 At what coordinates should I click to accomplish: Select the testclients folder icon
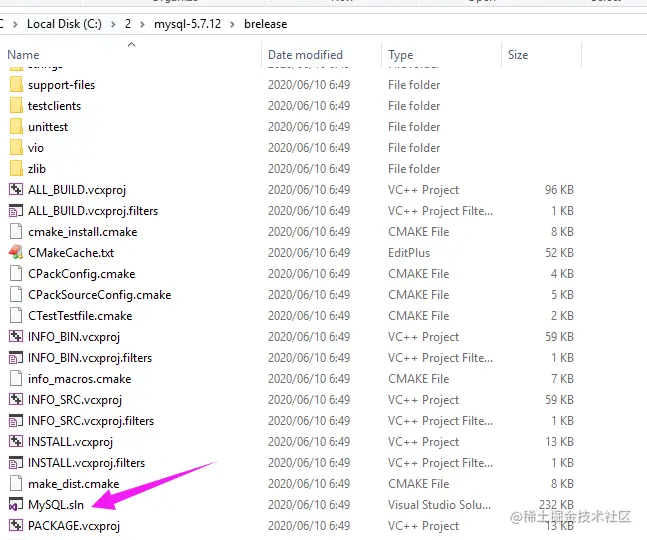pyautogui.click(x=16, y=106)
